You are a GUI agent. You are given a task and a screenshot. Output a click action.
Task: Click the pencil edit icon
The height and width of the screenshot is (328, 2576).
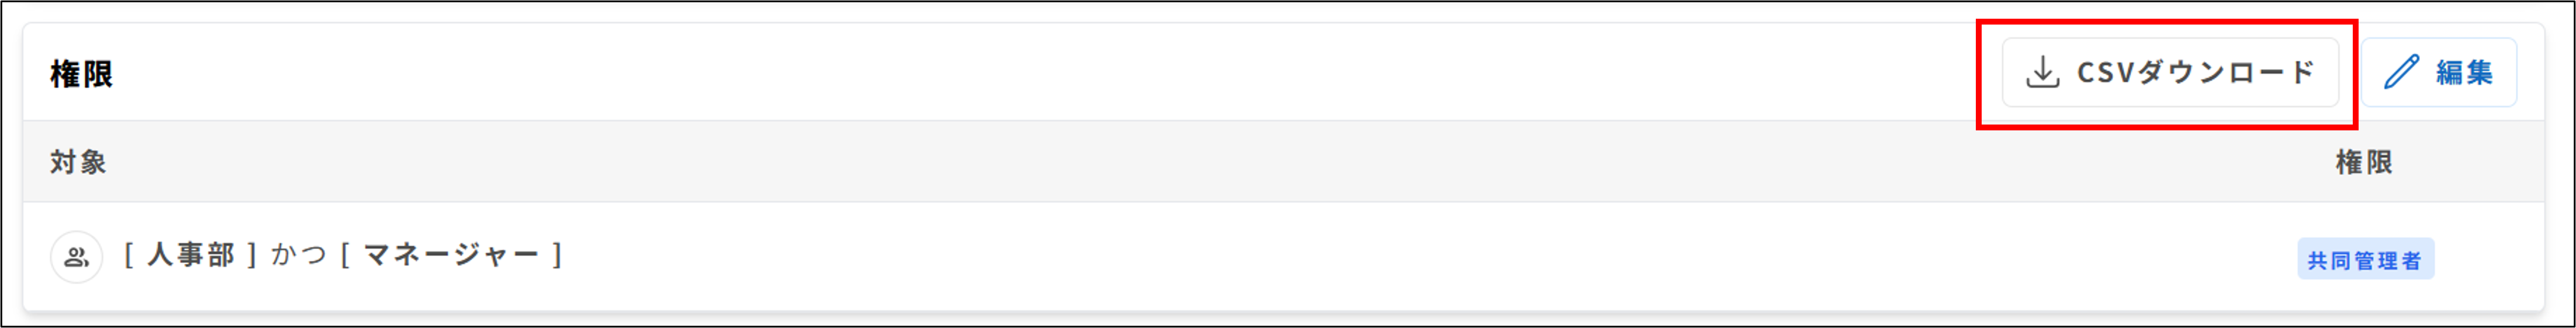tap(2401, 73)
